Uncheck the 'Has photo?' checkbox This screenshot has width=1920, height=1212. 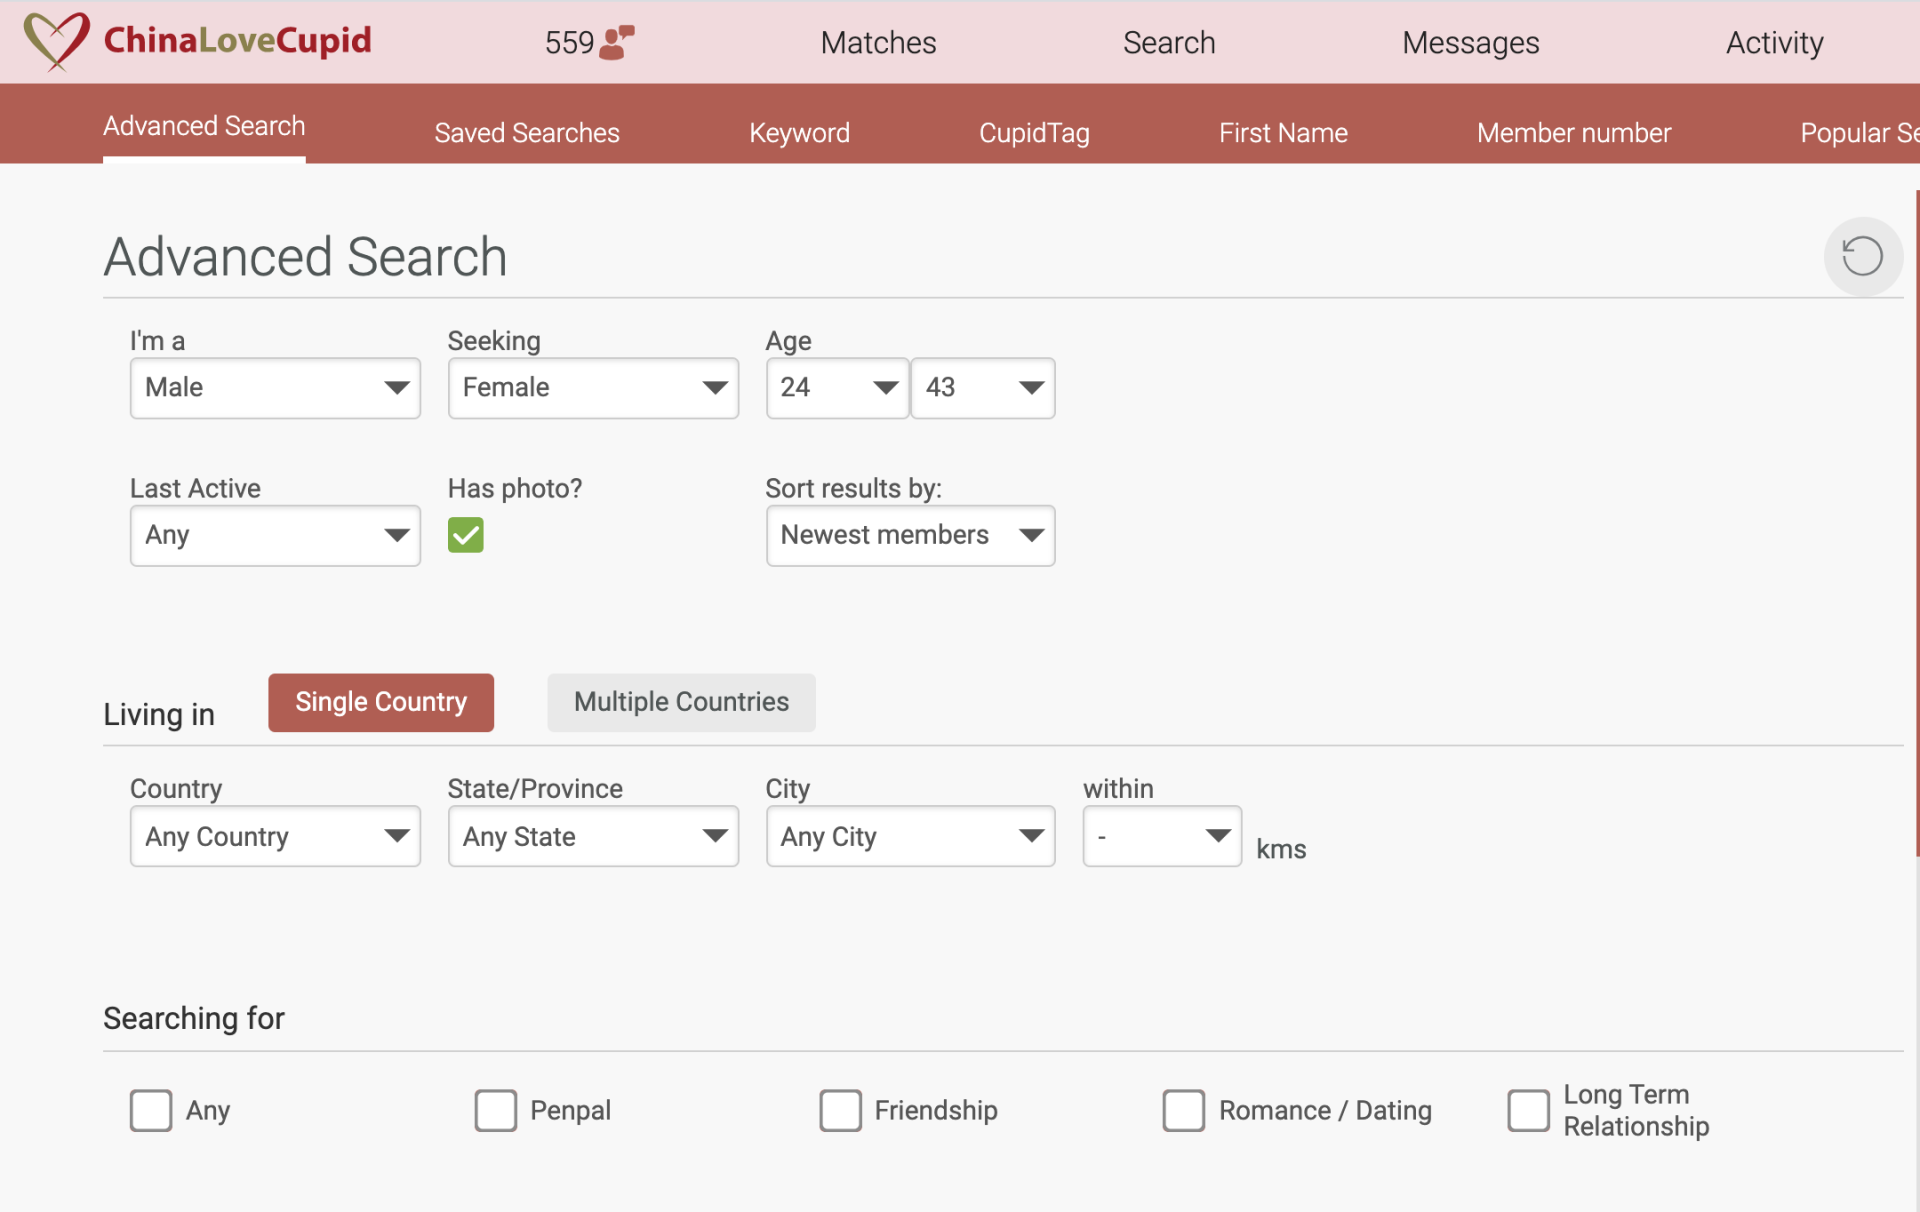465,535
